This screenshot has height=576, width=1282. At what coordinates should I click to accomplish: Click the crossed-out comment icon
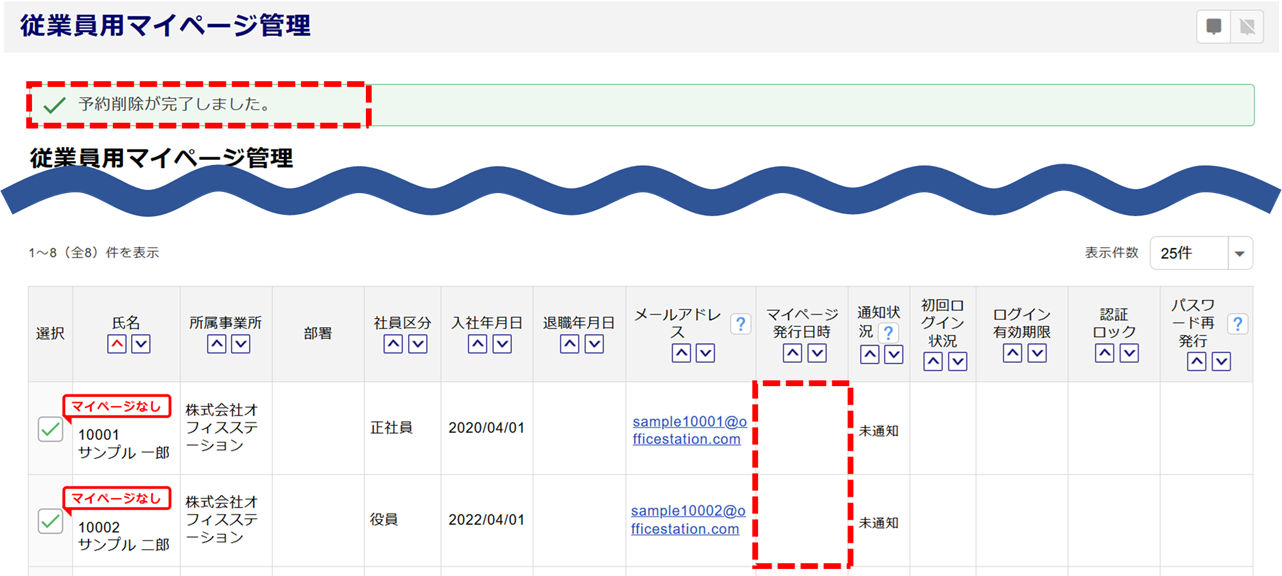click(x=1247, y=27)
